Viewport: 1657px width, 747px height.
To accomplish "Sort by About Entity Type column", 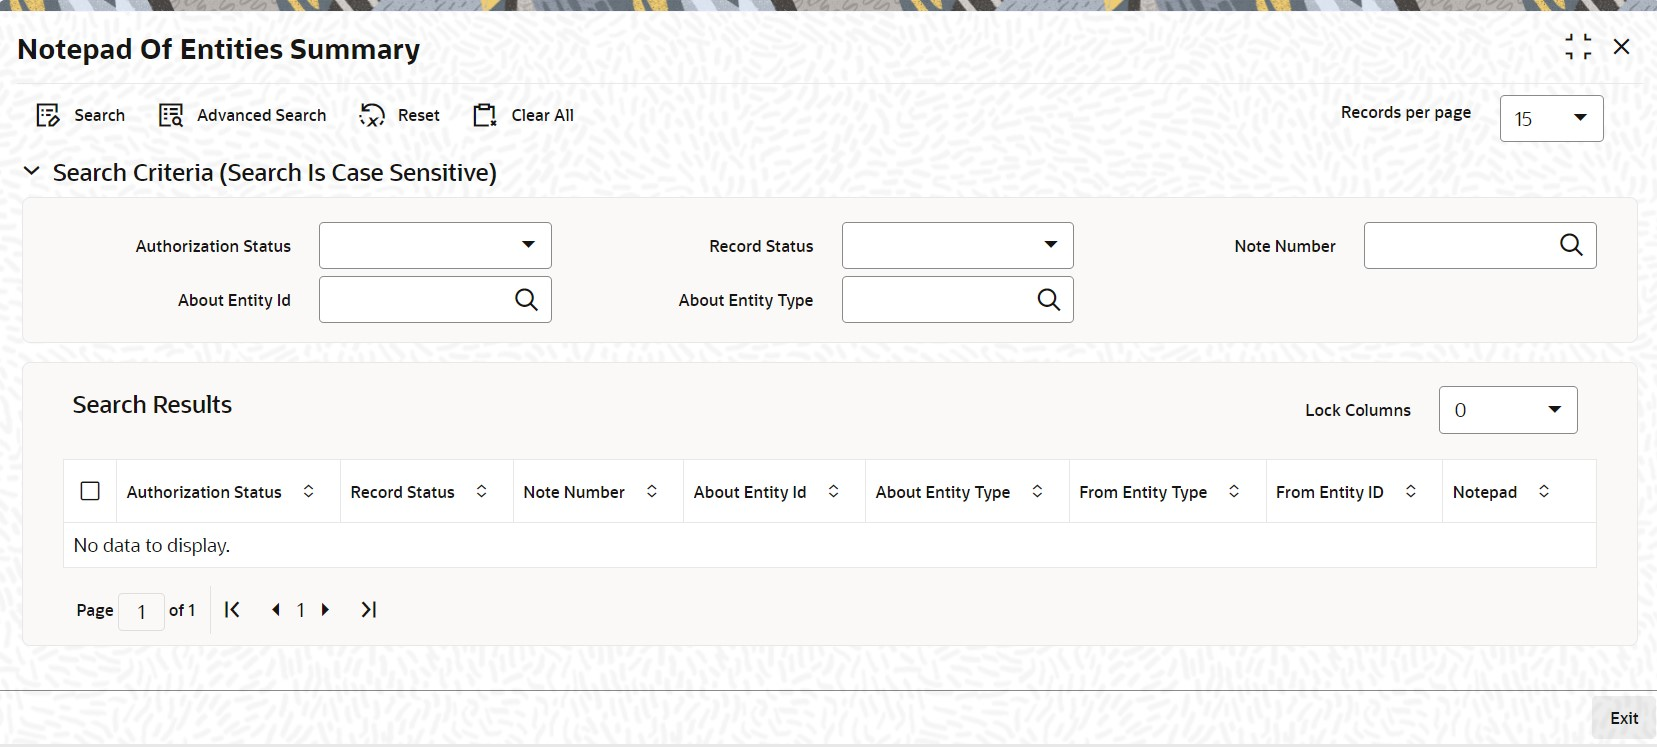I will tap(1038, 491).
